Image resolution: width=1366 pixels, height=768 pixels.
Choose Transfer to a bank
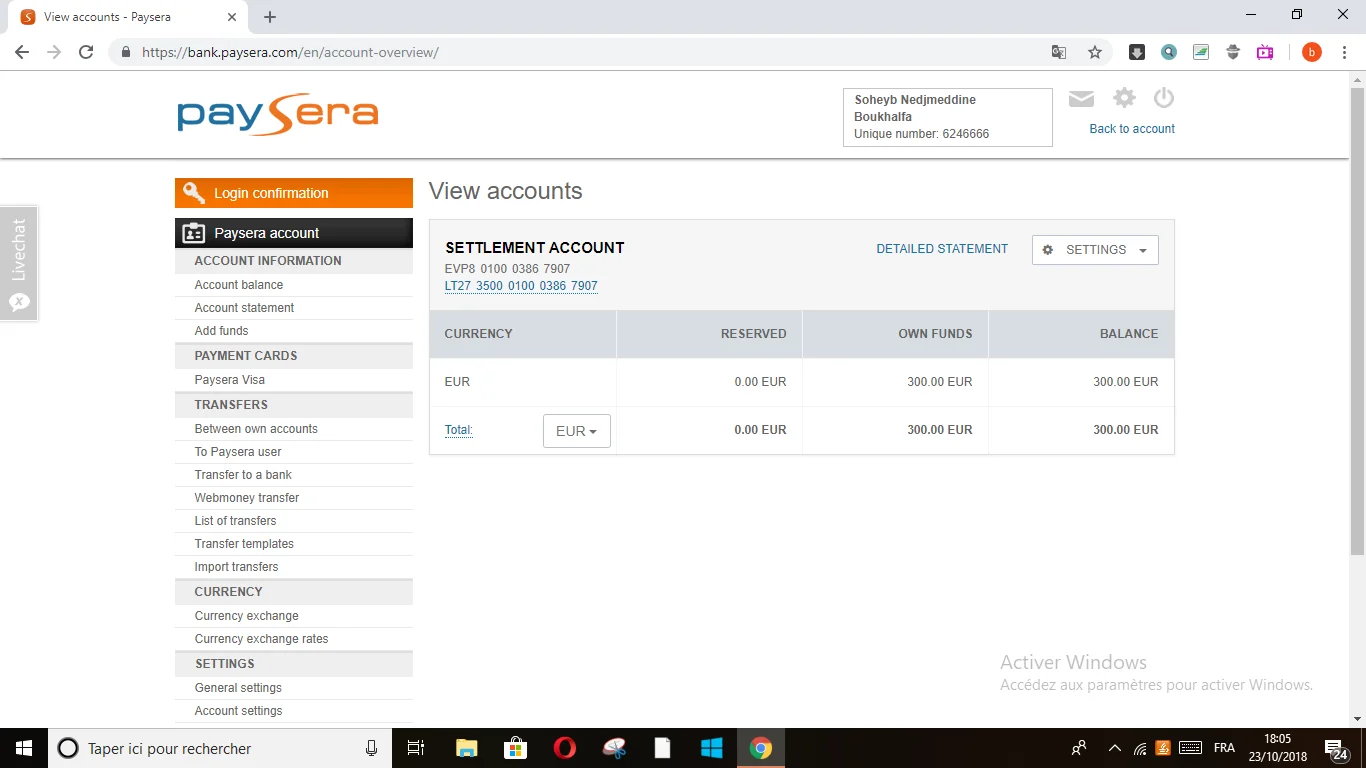(x=243, y=475)
